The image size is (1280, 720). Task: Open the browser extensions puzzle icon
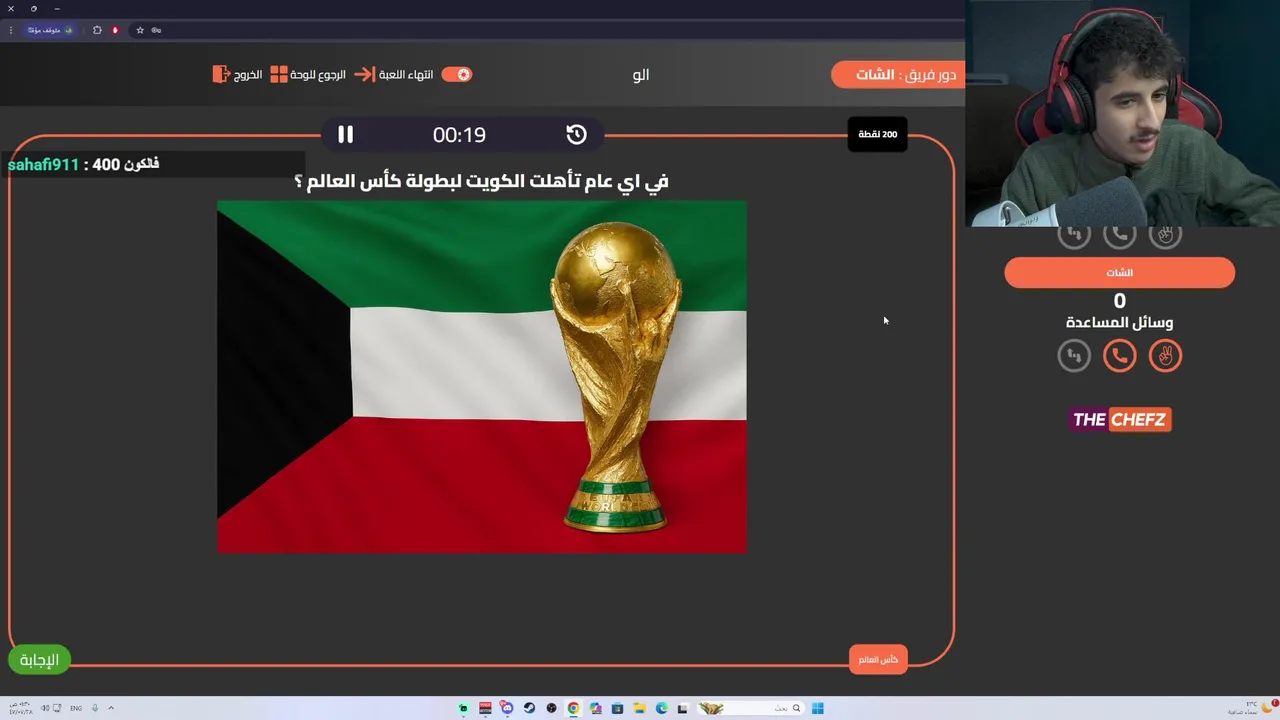[97, 30]
